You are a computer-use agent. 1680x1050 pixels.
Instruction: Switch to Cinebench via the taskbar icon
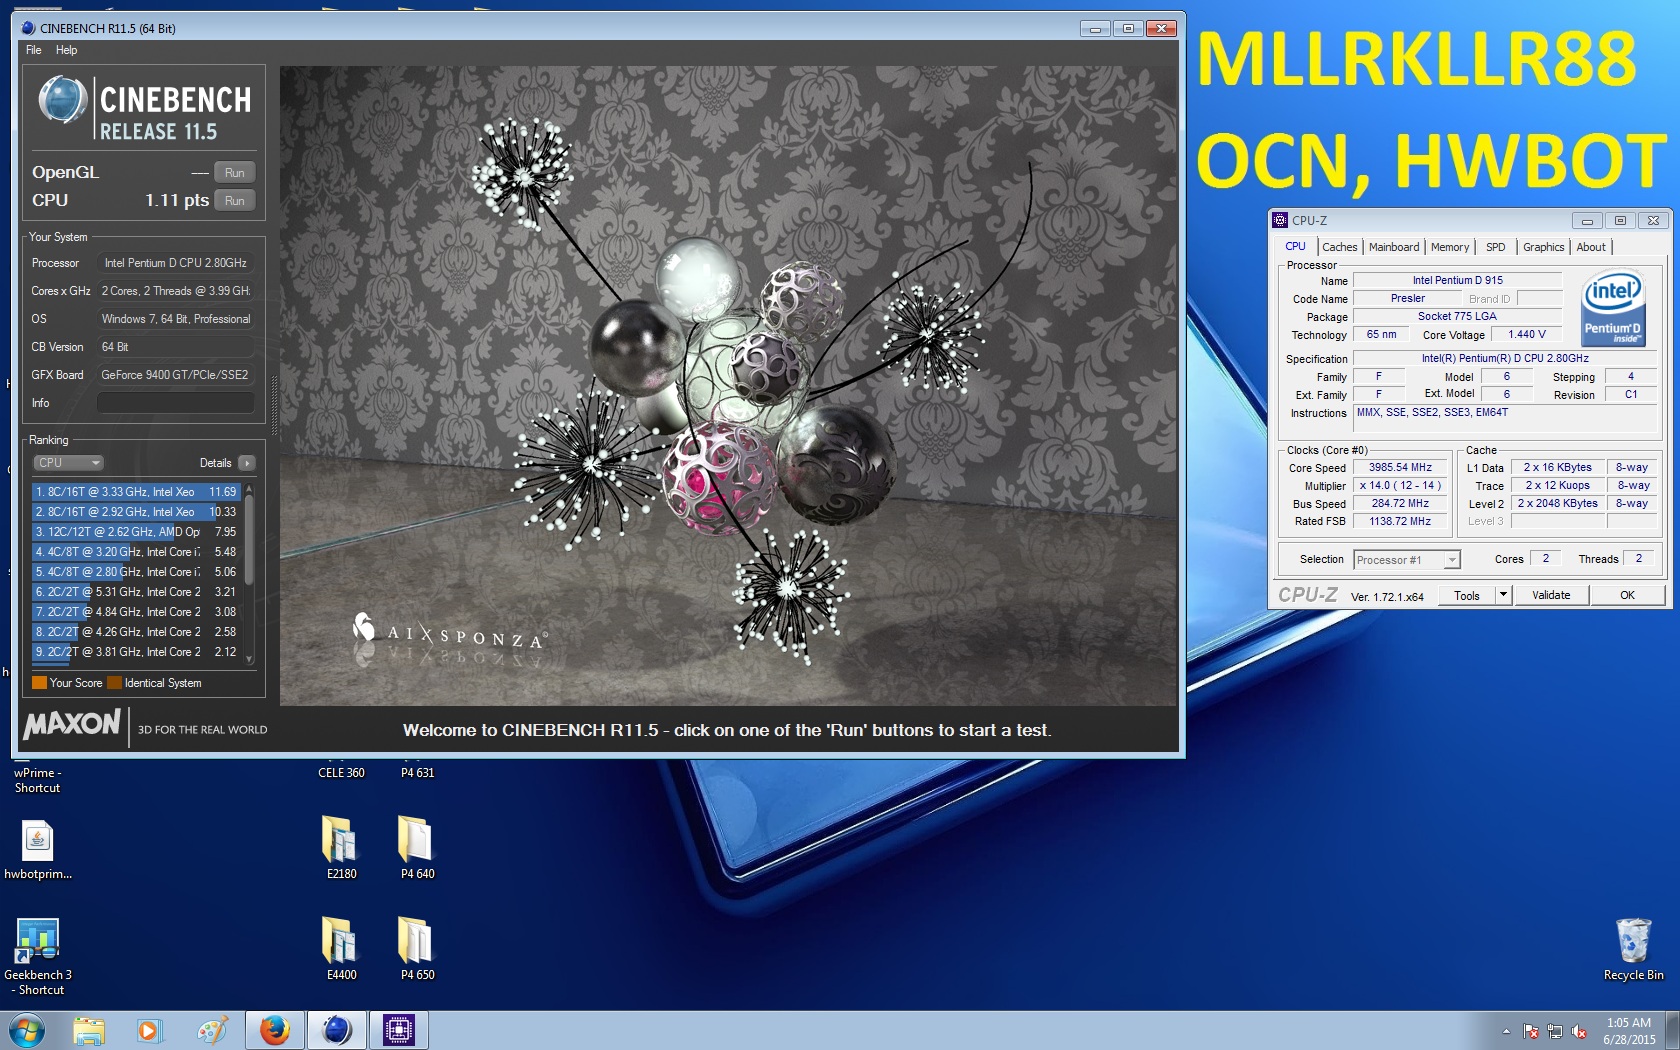(x=337, y=1031)
